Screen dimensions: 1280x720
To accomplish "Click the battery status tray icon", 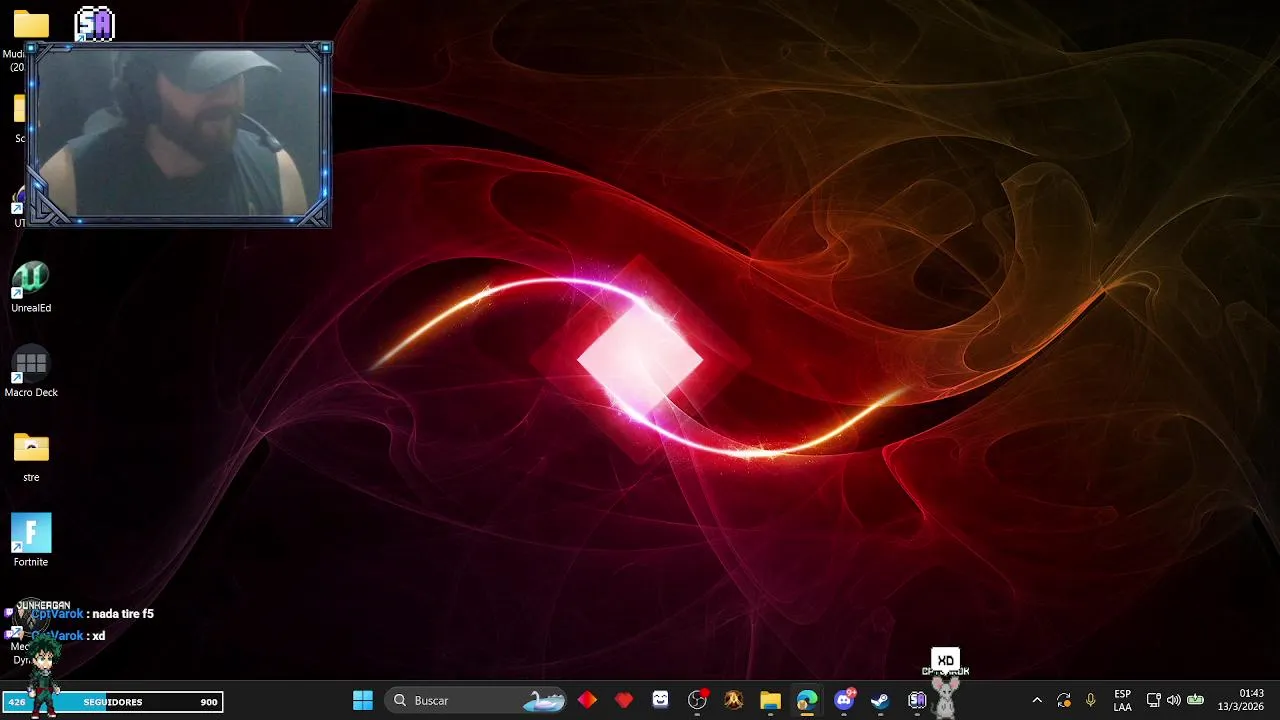I will (1195, 700).
